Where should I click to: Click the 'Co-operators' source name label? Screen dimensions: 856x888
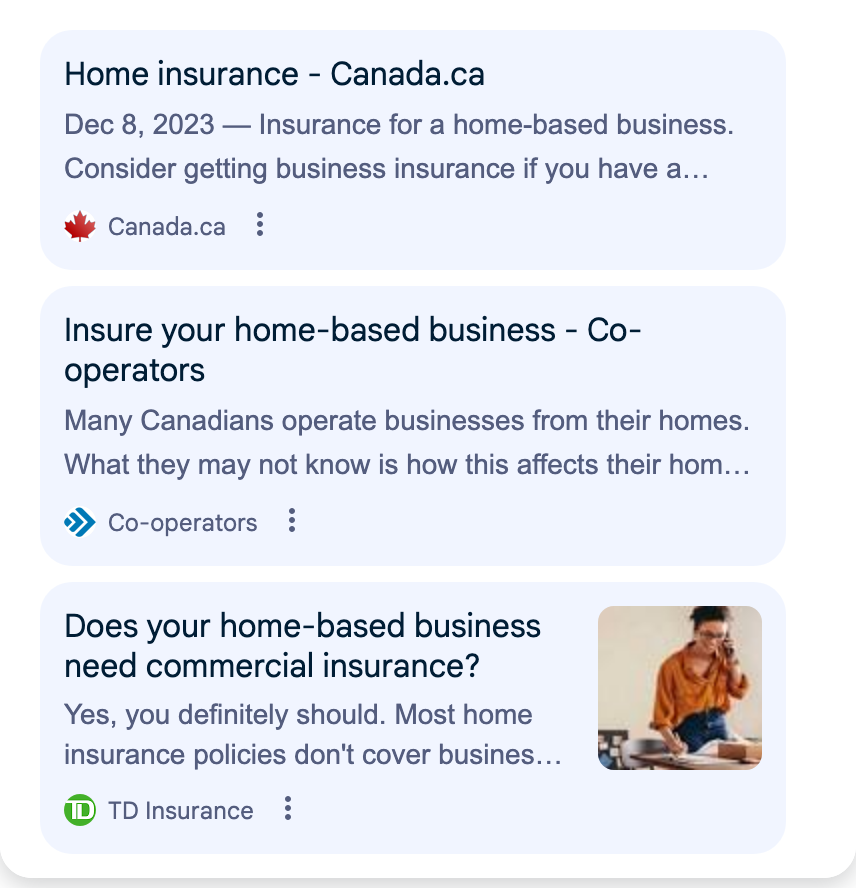coord(182,522)
